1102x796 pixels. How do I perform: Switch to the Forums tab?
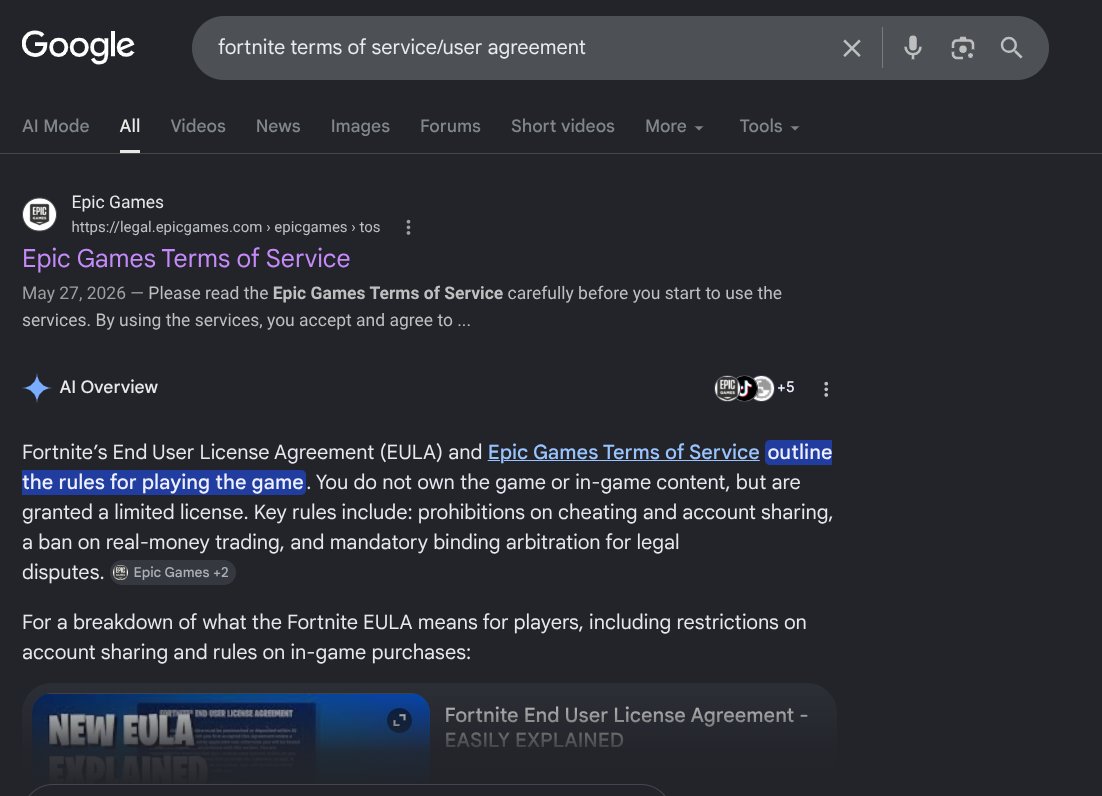(x=450, y=126)
